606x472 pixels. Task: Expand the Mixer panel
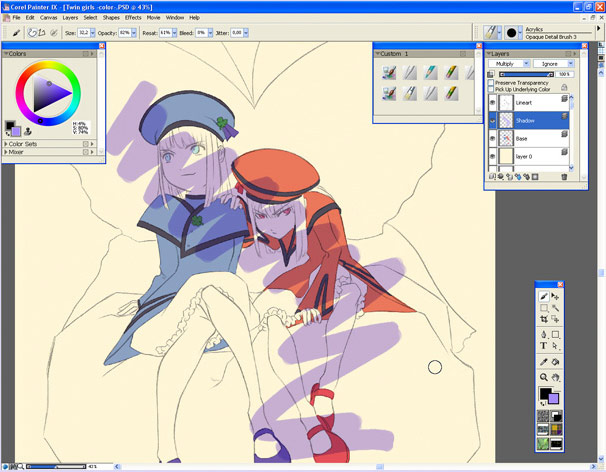[x=6, y=152]
